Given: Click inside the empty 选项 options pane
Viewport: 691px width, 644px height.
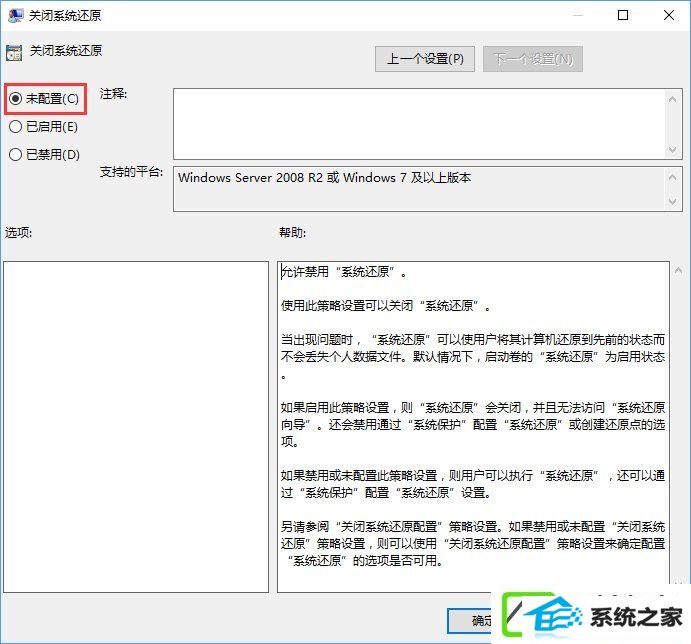Looking at the screenshot, I should (x=136, y=427).
